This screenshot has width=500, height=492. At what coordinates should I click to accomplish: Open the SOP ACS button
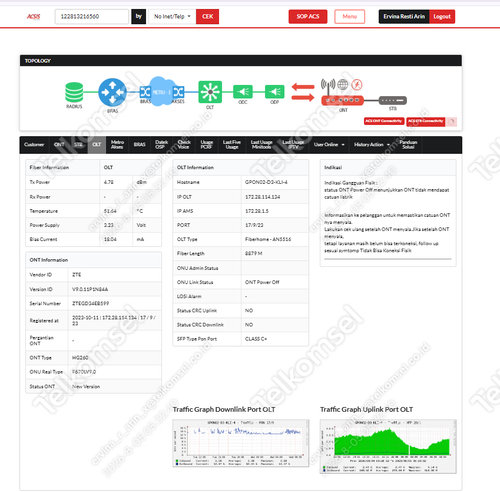tap(308, 16)
